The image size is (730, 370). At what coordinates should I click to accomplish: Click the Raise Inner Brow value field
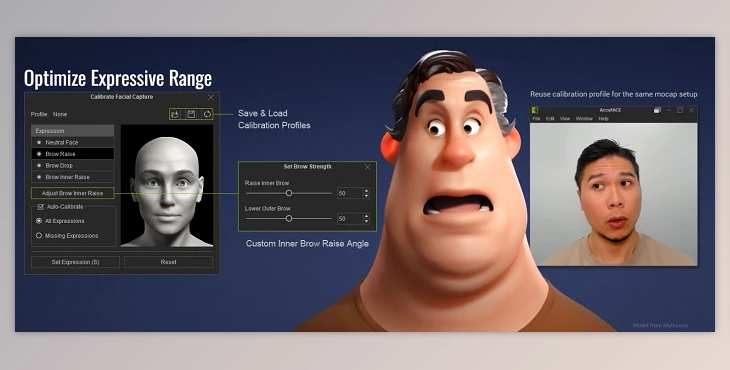(350, 193)
